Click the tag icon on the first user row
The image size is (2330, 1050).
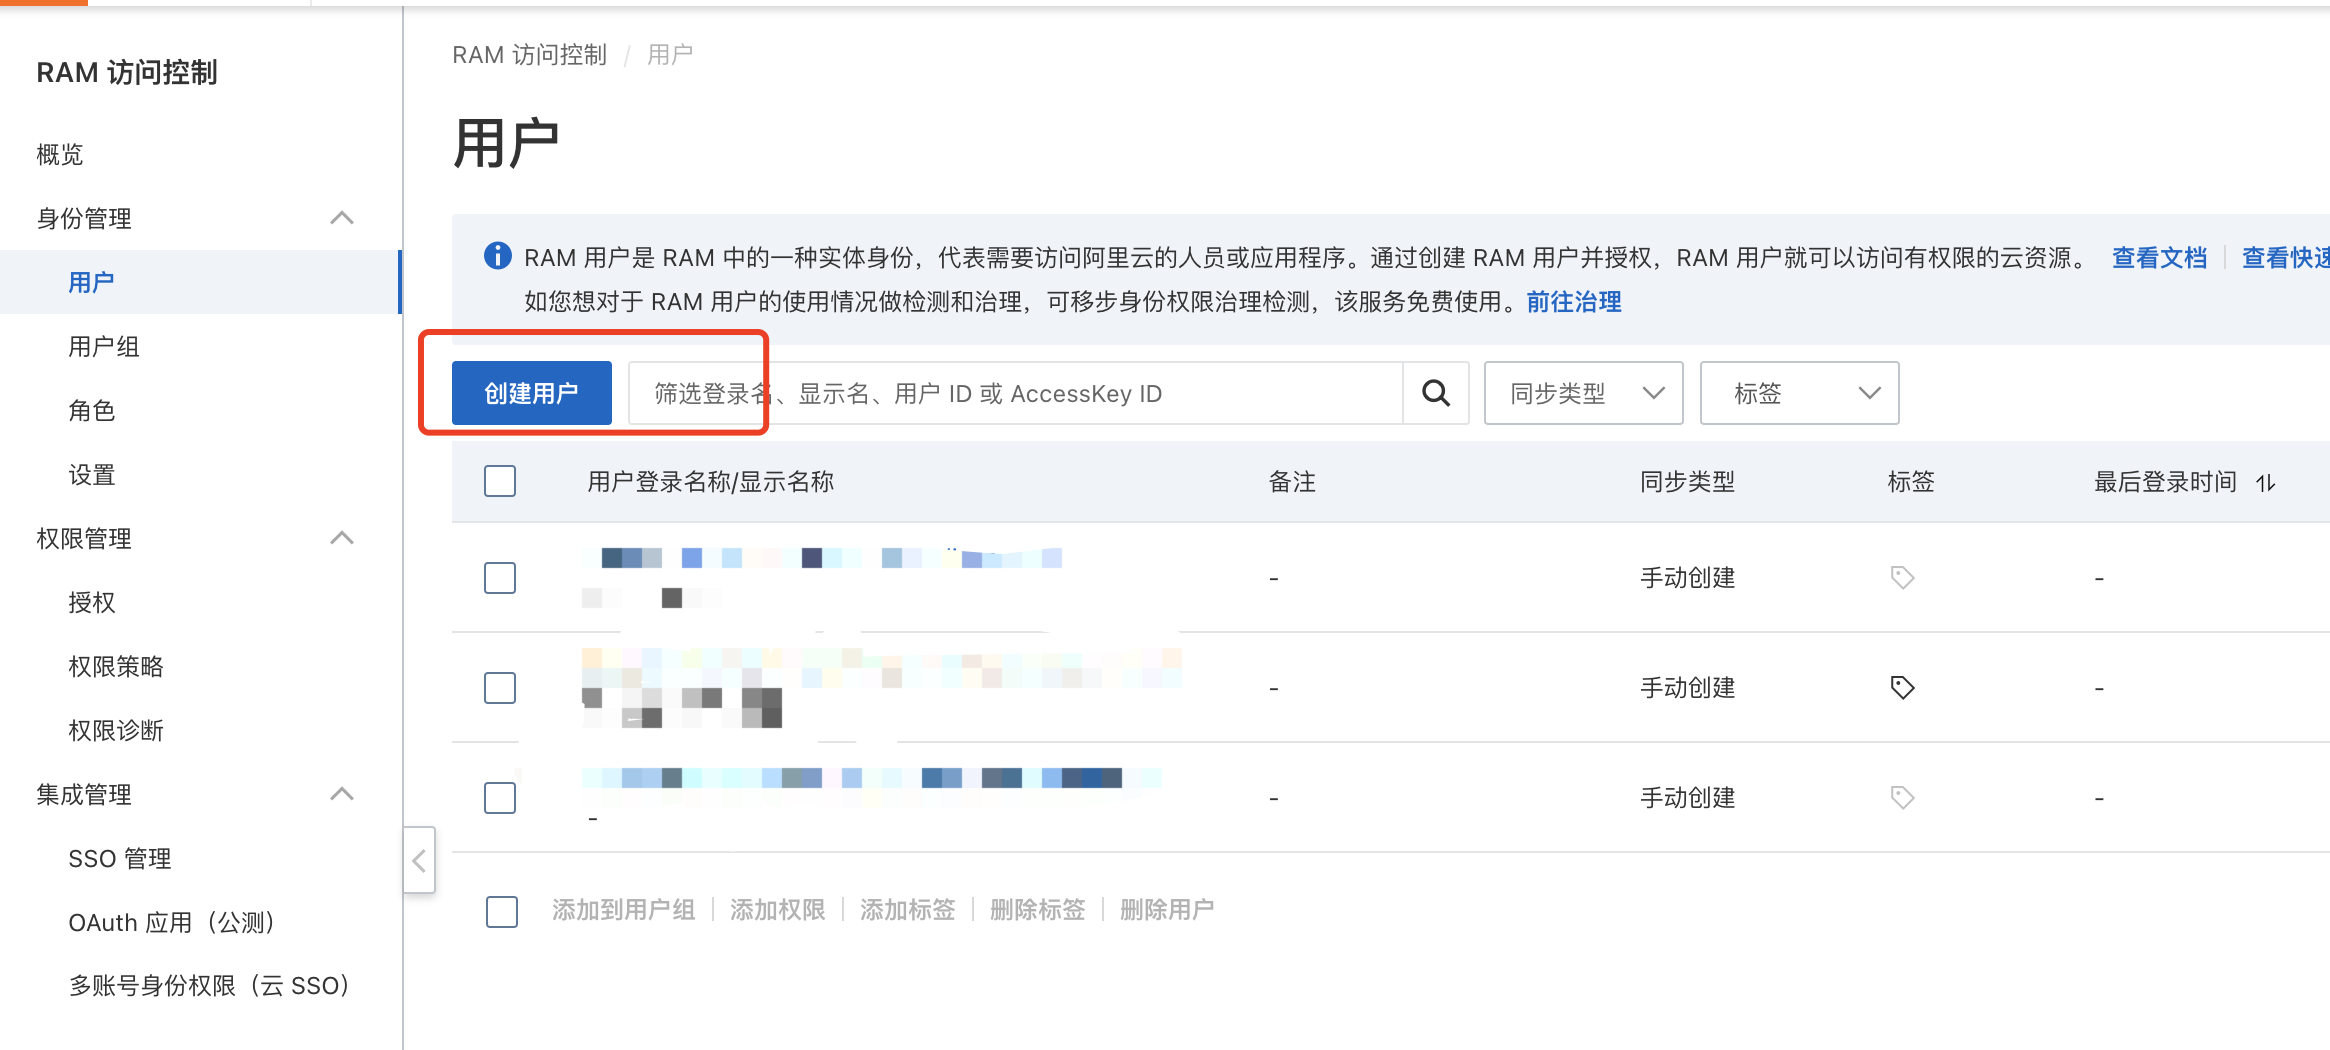pyautogui.click(x=1901, y=578)
